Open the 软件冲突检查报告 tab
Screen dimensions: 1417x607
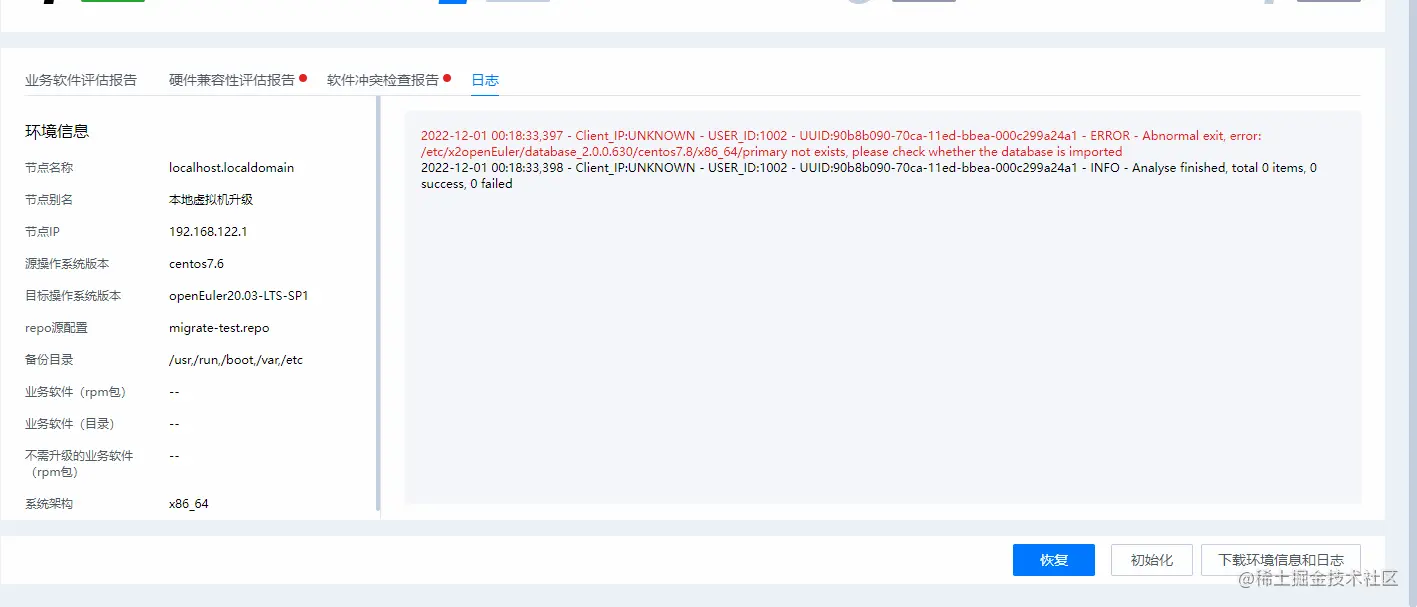click(x=383, y=80)
